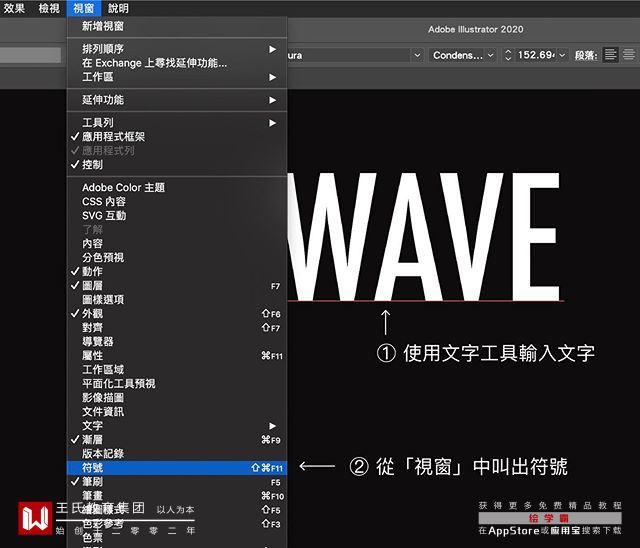The height and width of the screenshot is (548, 640).
Task: Align paragraph text center
Action: 629,55
